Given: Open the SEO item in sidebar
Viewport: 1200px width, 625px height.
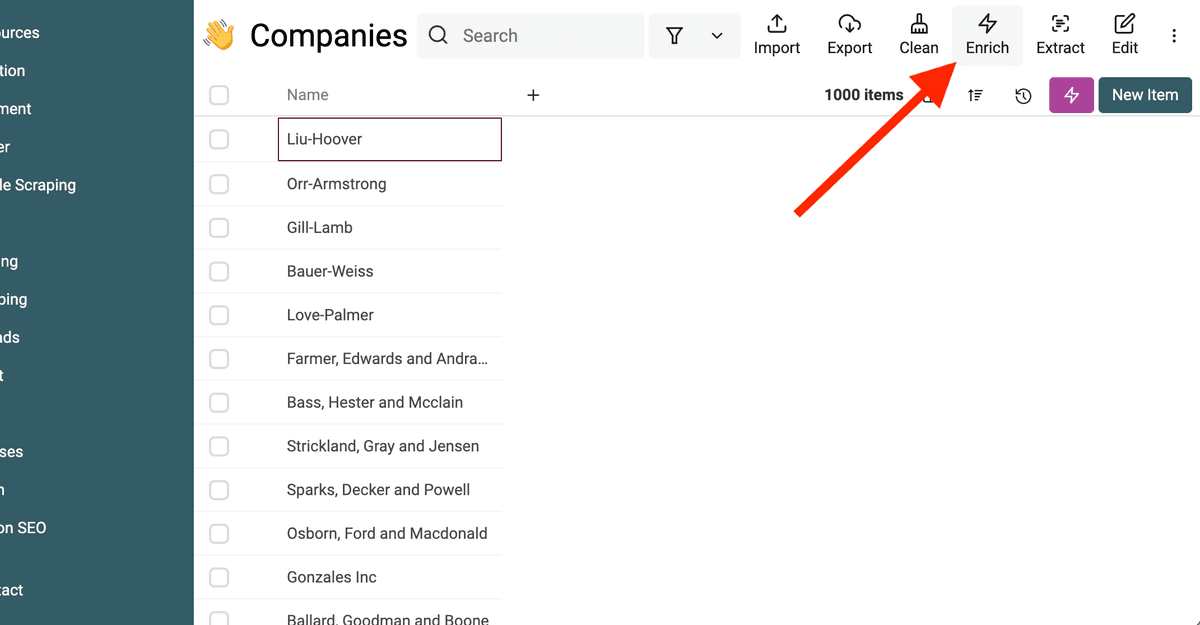Looking at the screenshot, I should [23, 528].
